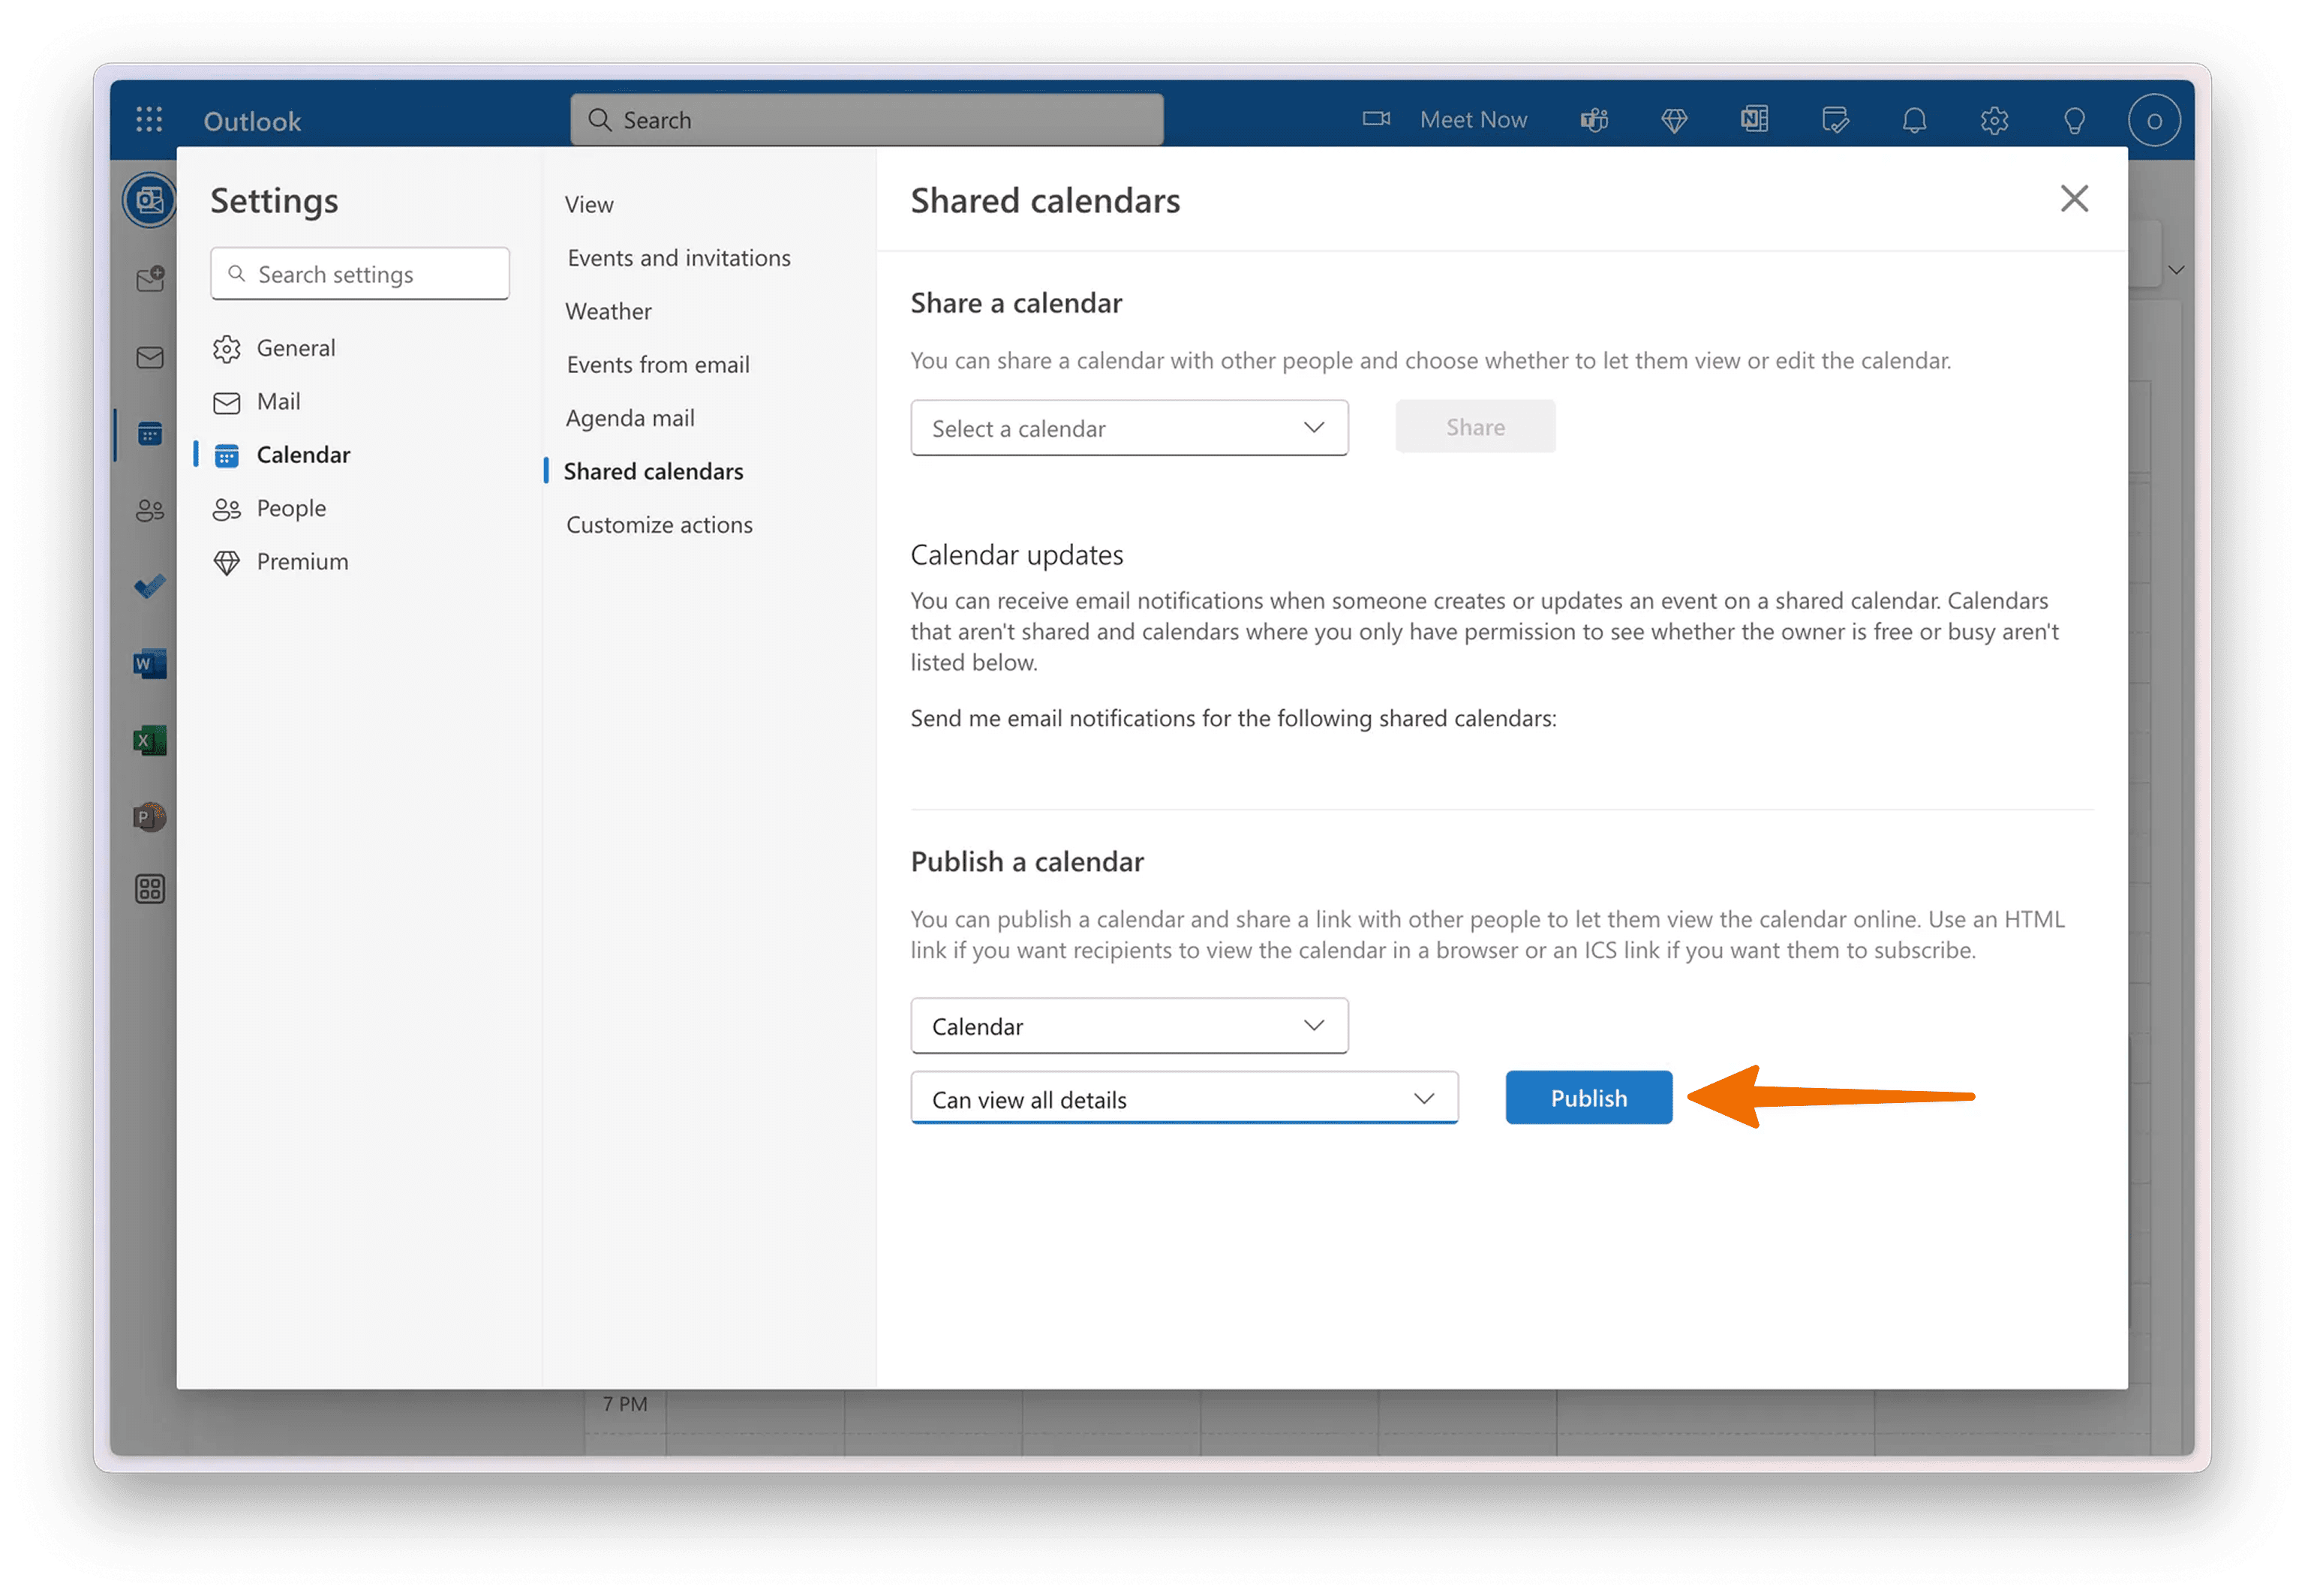The width and height of the screenshot is (2305, 1596).
Task: Open the notifications bell
Action: [1914, 120]
